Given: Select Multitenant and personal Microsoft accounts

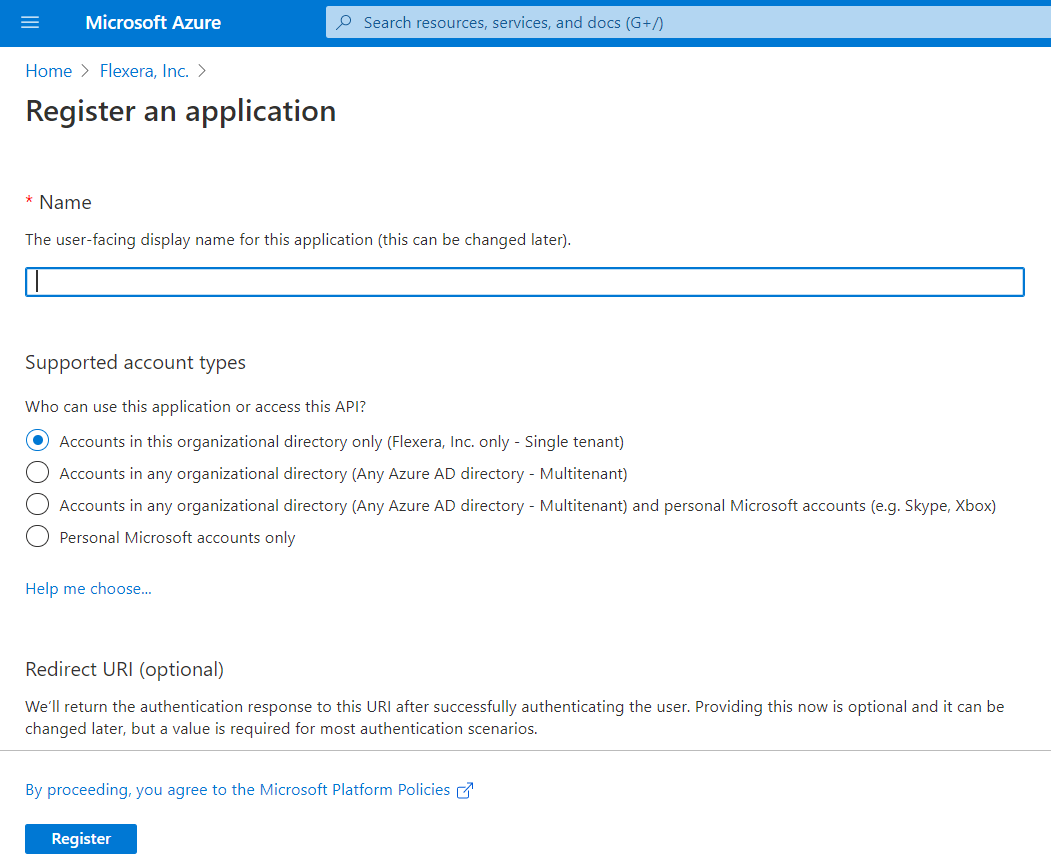Looking at the screenshot, I should click(x=37, y=504).
